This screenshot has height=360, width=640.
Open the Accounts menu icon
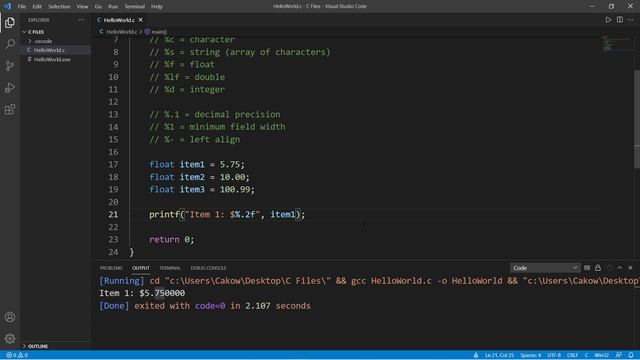tap(10, 317)
